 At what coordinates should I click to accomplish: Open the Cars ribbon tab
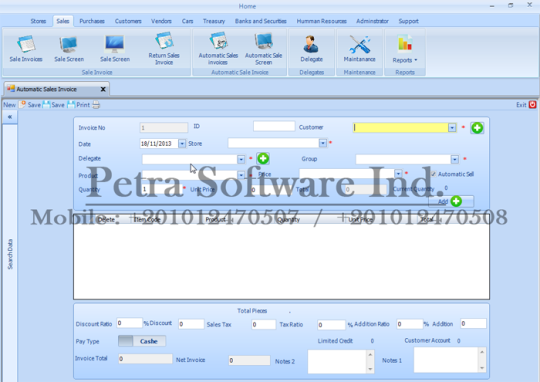tap(187, 21)
